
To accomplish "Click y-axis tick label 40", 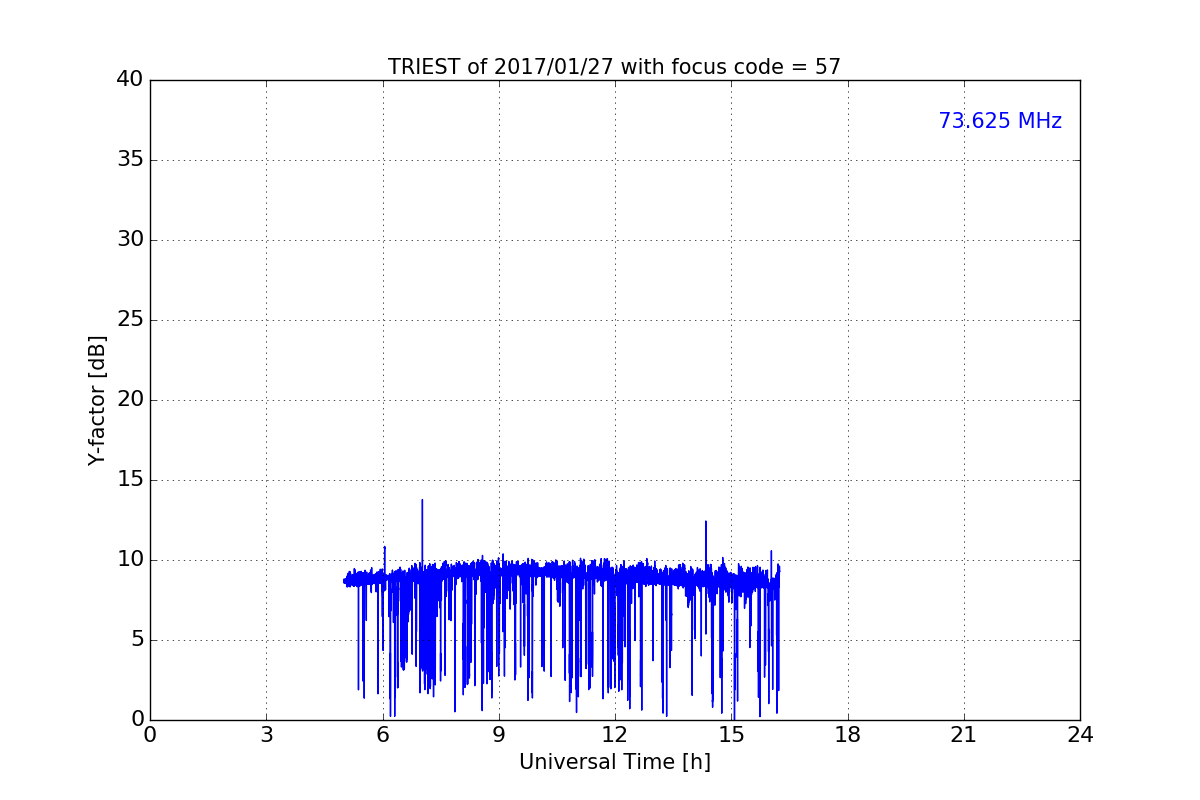I will click(x=130, y=80).
